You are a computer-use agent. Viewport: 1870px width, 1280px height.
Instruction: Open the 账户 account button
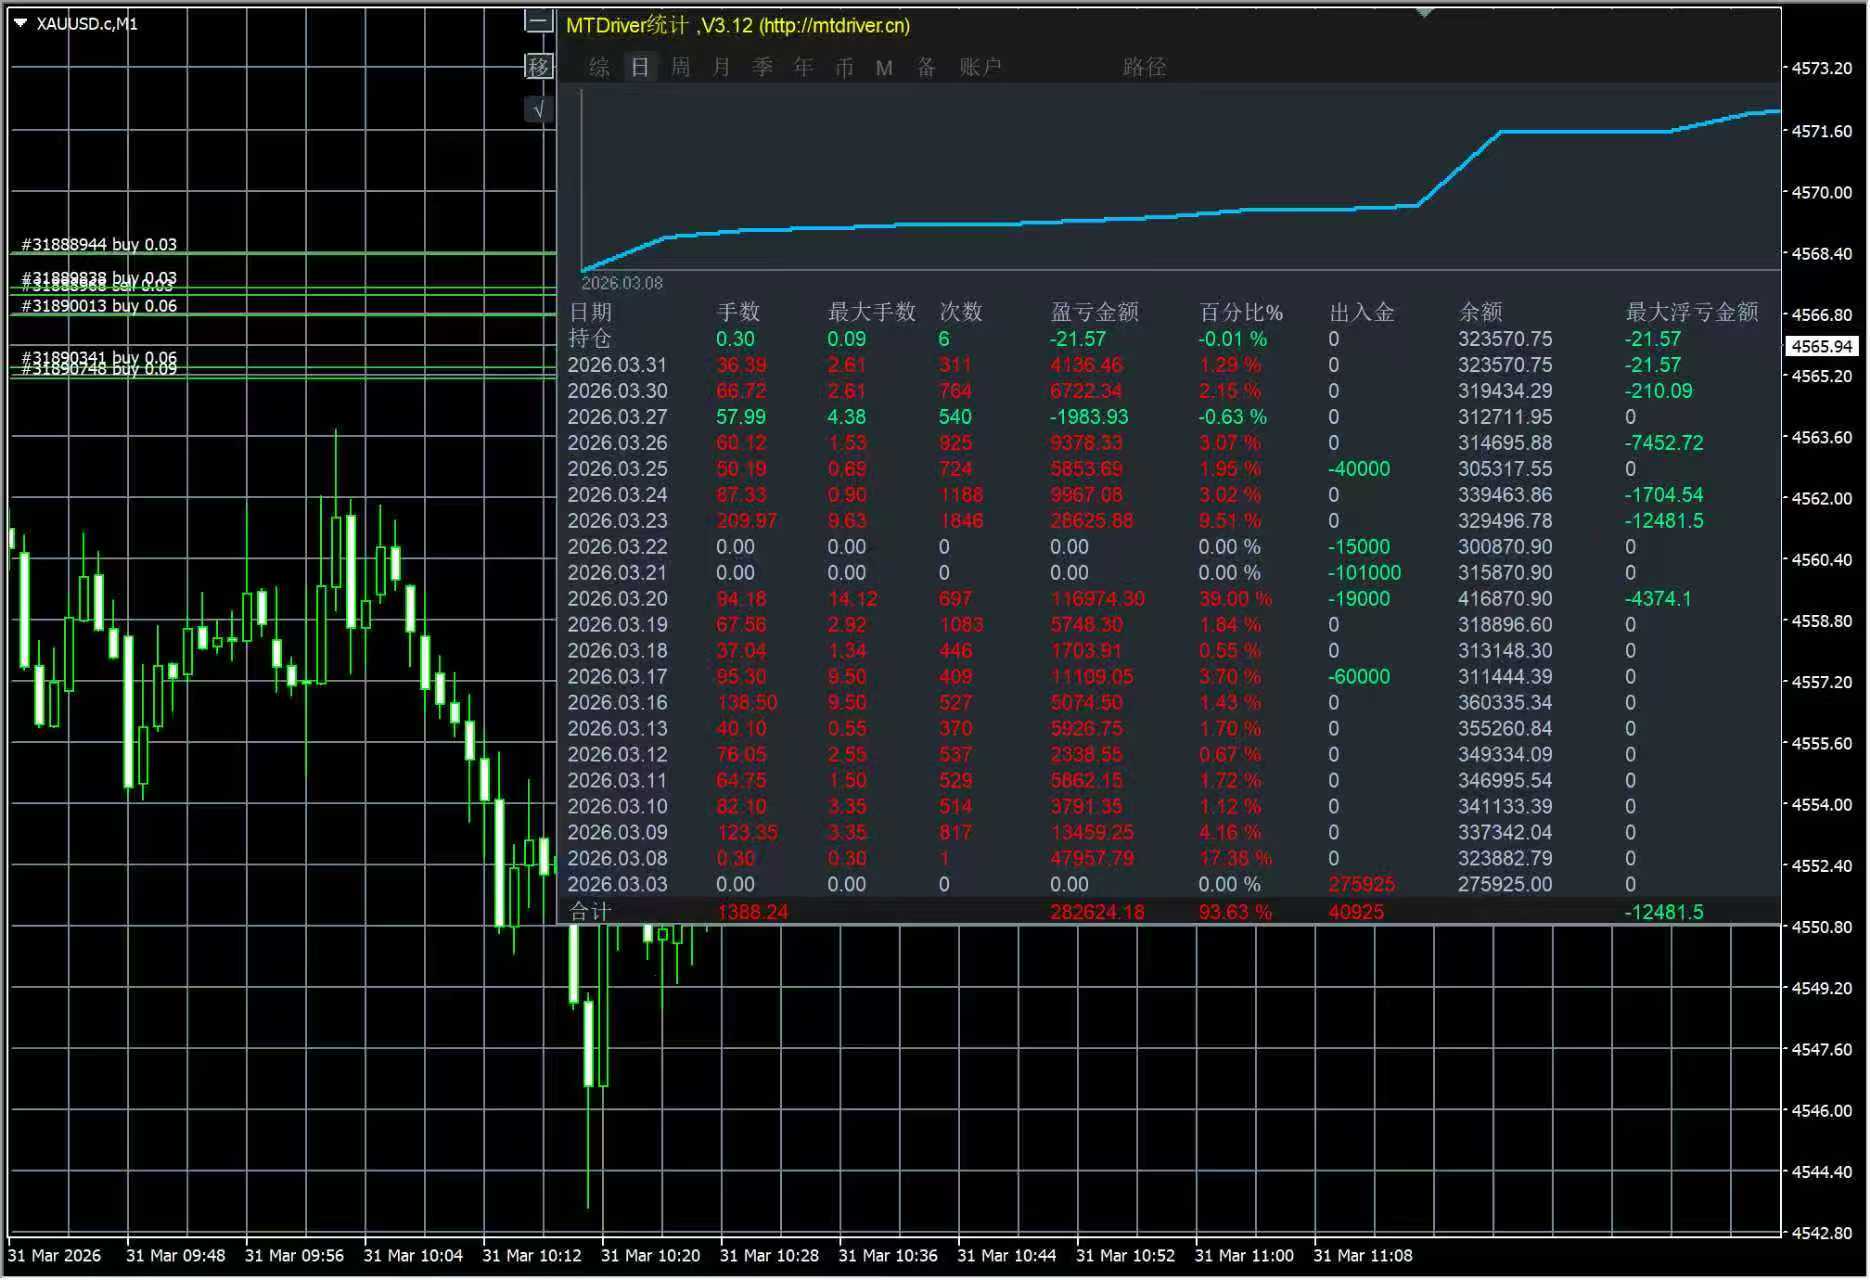[980, 67]
